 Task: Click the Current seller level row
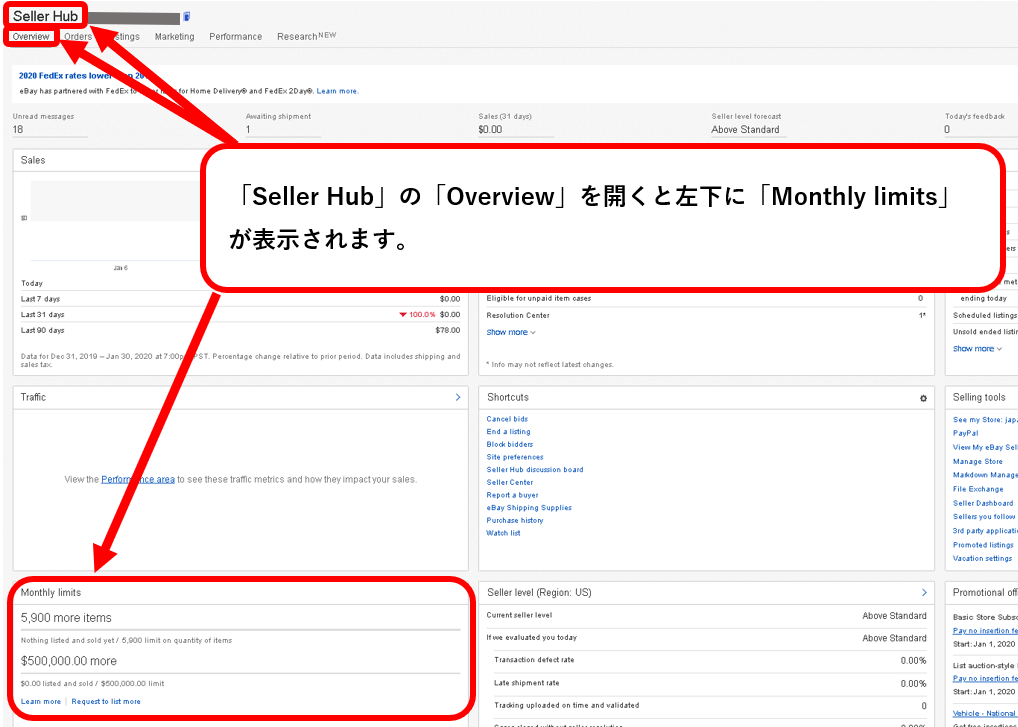click(706, 615)
